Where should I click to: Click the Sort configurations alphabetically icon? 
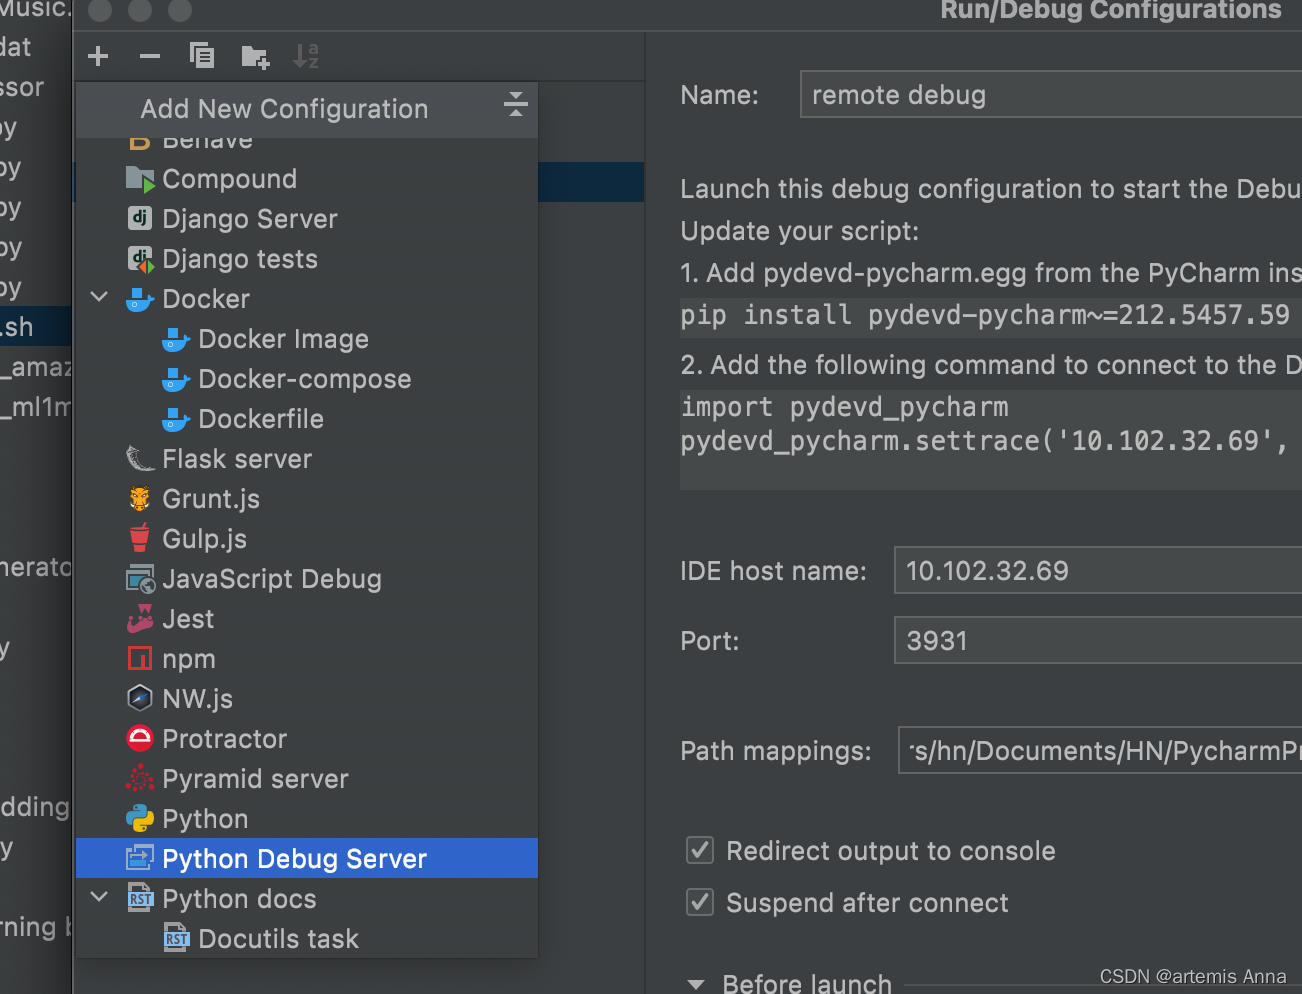pyautogui.click(x=306, y=56)
